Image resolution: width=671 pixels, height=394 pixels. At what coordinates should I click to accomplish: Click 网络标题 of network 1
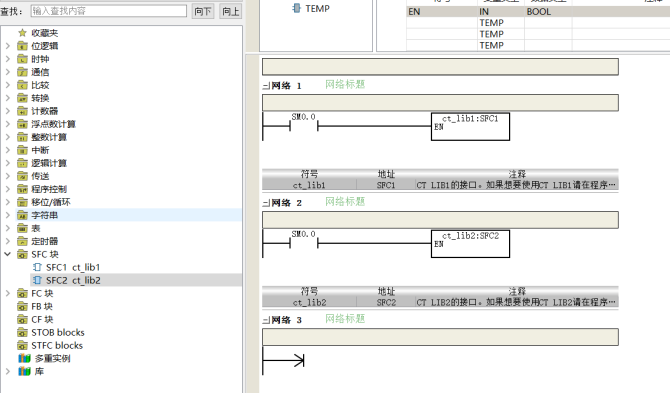[x=345, y=84]
